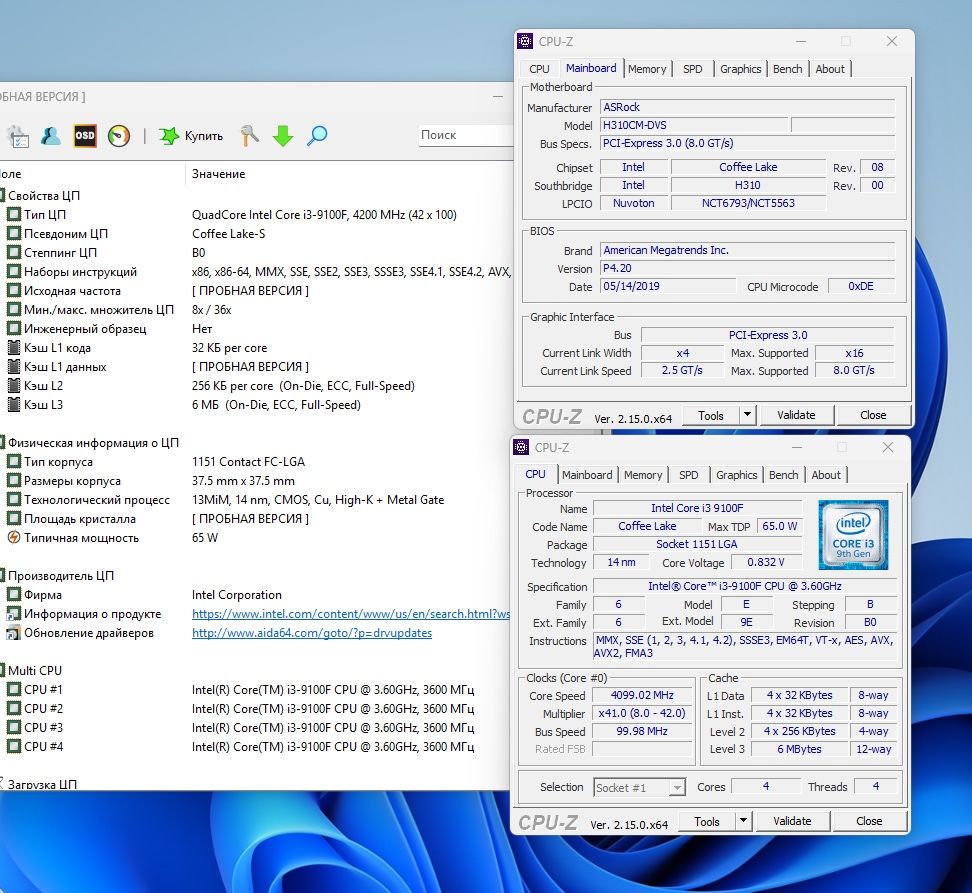Select the icon beside Наборы инструкций row
Screen dimensions: 972x893
(x=14, y=271)
